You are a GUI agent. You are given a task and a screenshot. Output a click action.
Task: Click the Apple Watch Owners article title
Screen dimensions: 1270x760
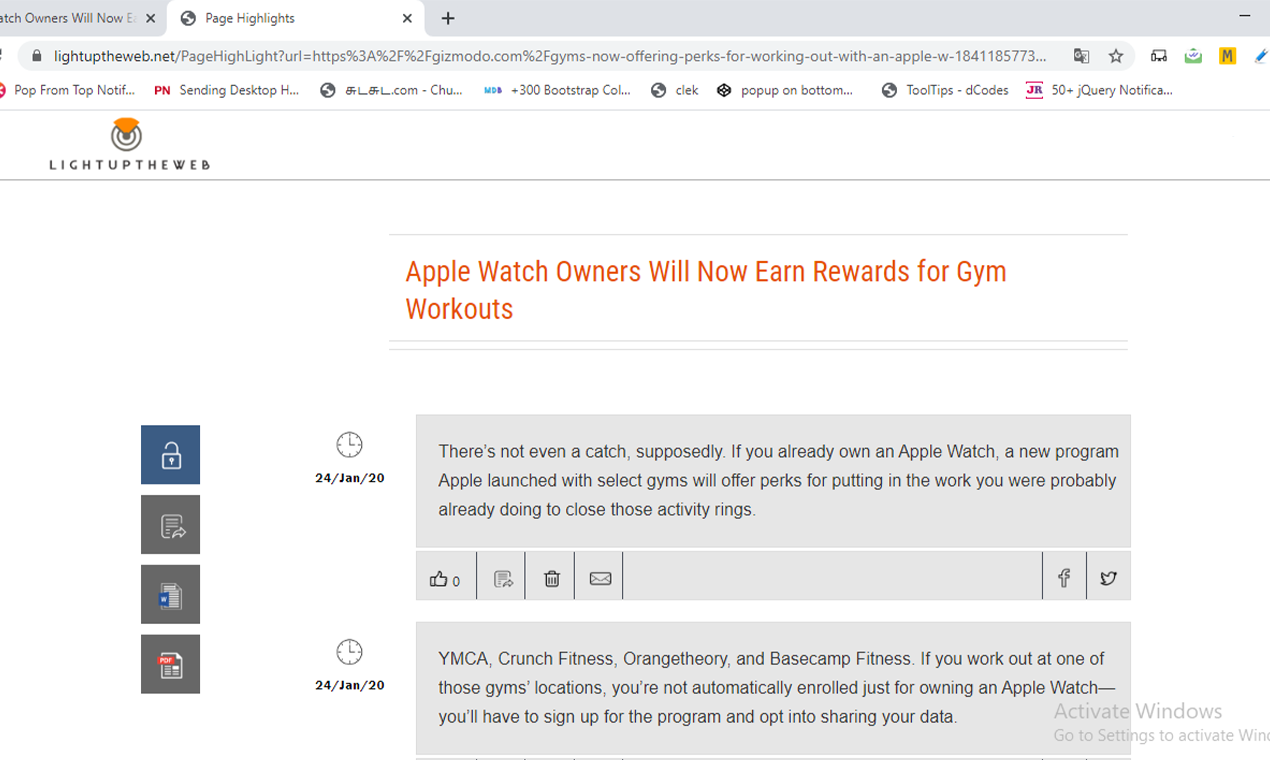(x=706, y=290)
